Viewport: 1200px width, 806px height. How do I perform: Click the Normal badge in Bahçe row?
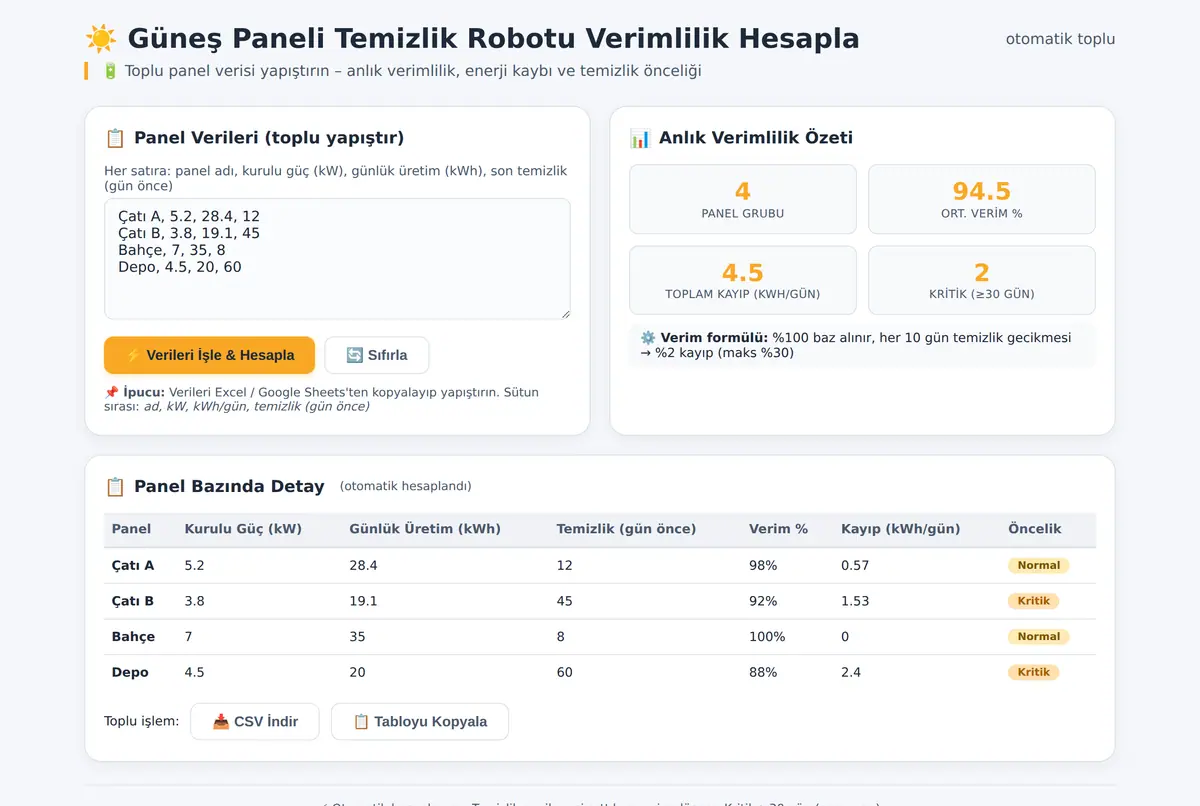[1039, 637]
